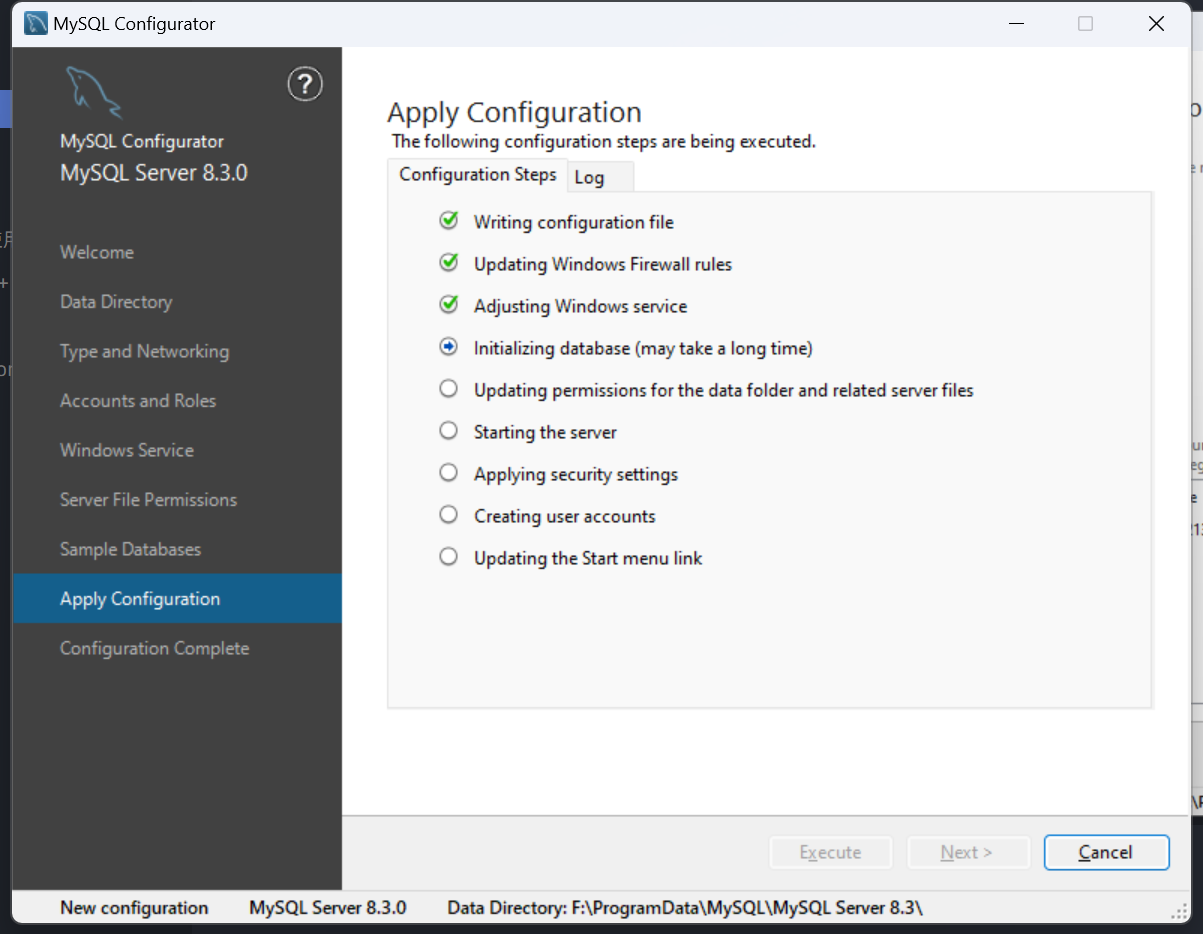Click 'Updating the Start menu link' step text
This screenshot has height=934, width=1203.
click(588, 558)
